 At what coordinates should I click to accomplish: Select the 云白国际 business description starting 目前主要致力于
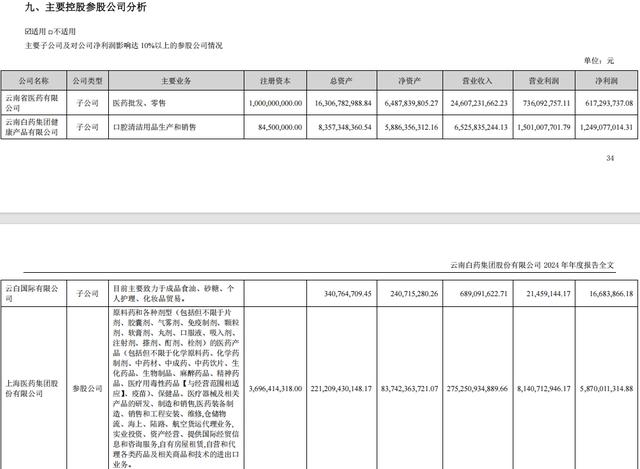173,293
